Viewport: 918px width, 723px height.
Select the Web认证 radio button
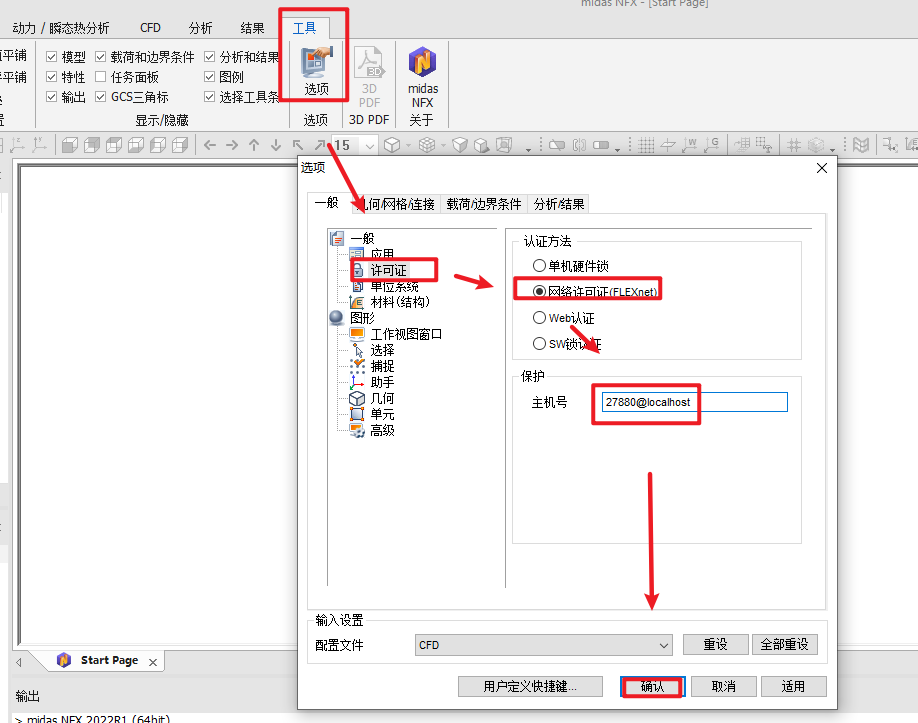539,318
